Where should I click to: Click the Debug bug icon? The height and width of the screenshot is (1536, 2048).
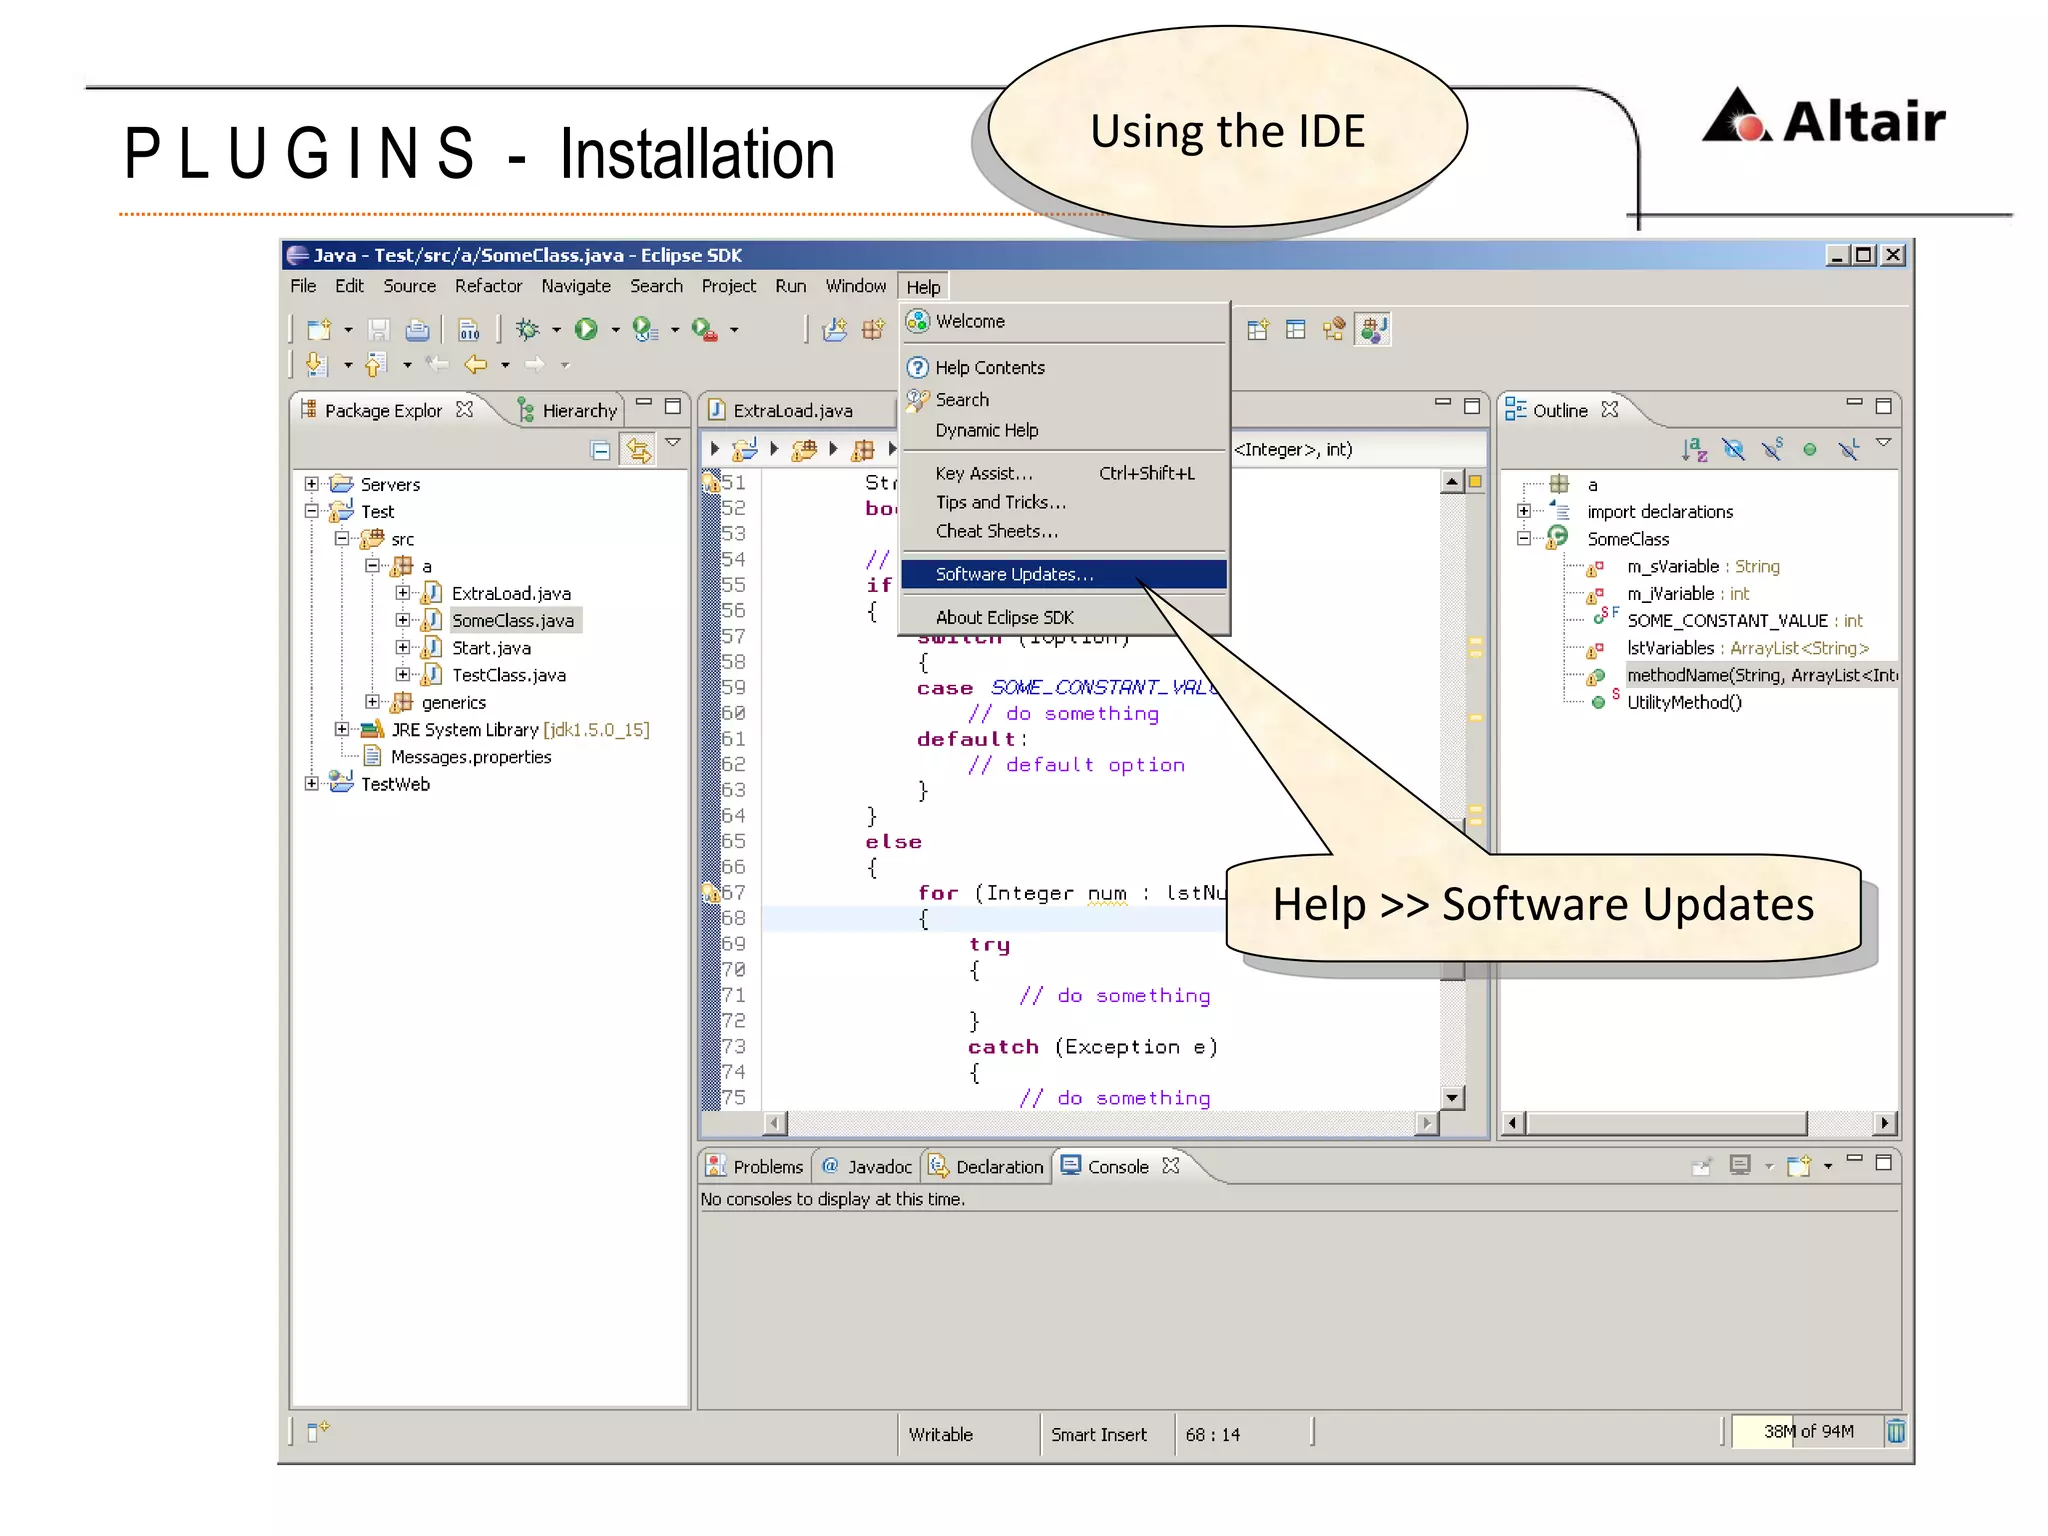pyautogui.click(x=527, y=329)
